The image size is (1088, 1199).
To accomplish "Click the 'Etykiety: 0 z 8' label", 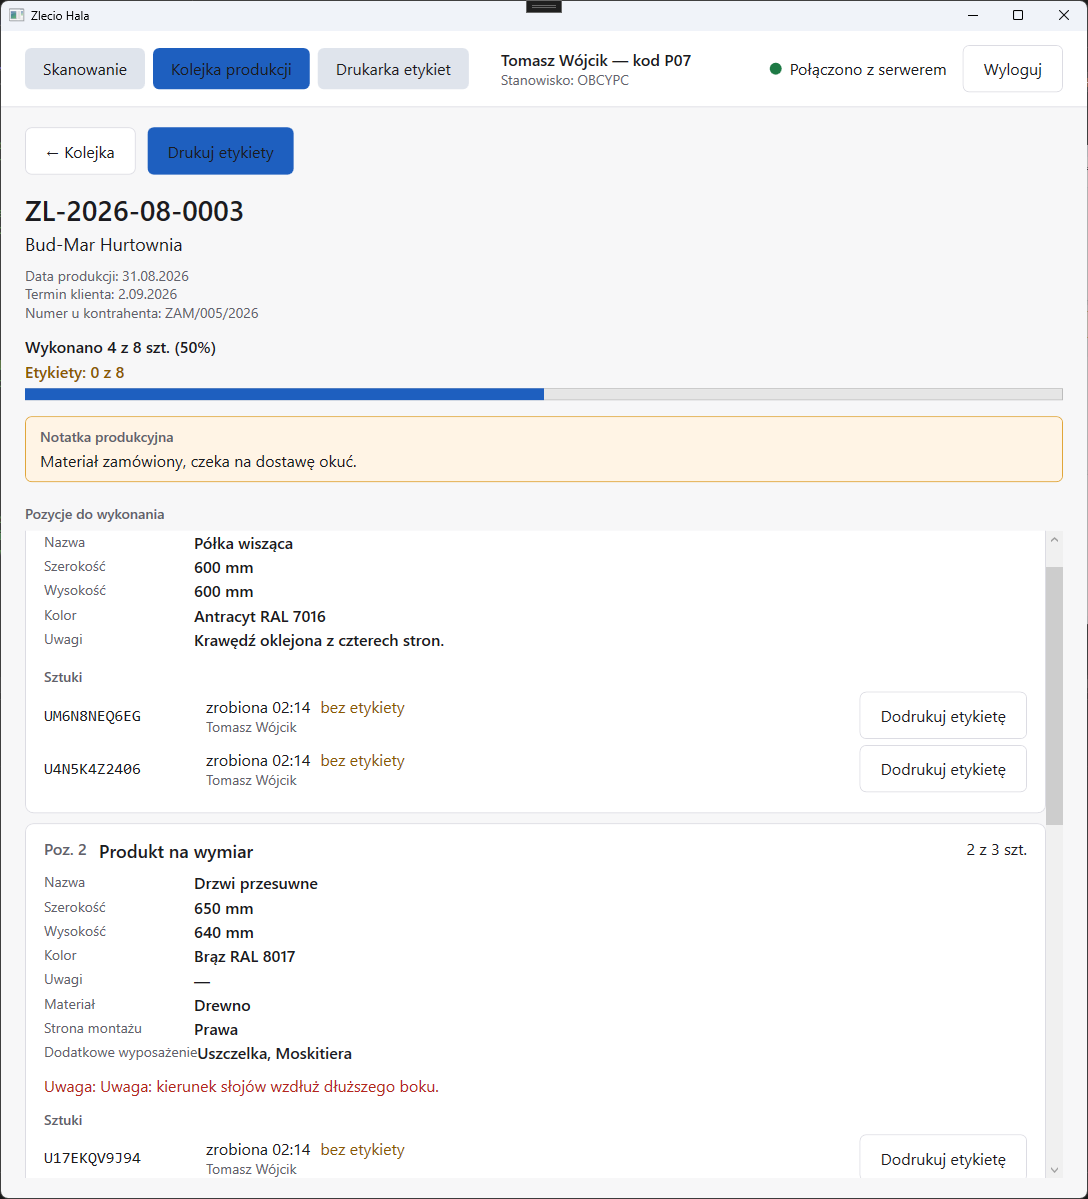I will [75, 373].
